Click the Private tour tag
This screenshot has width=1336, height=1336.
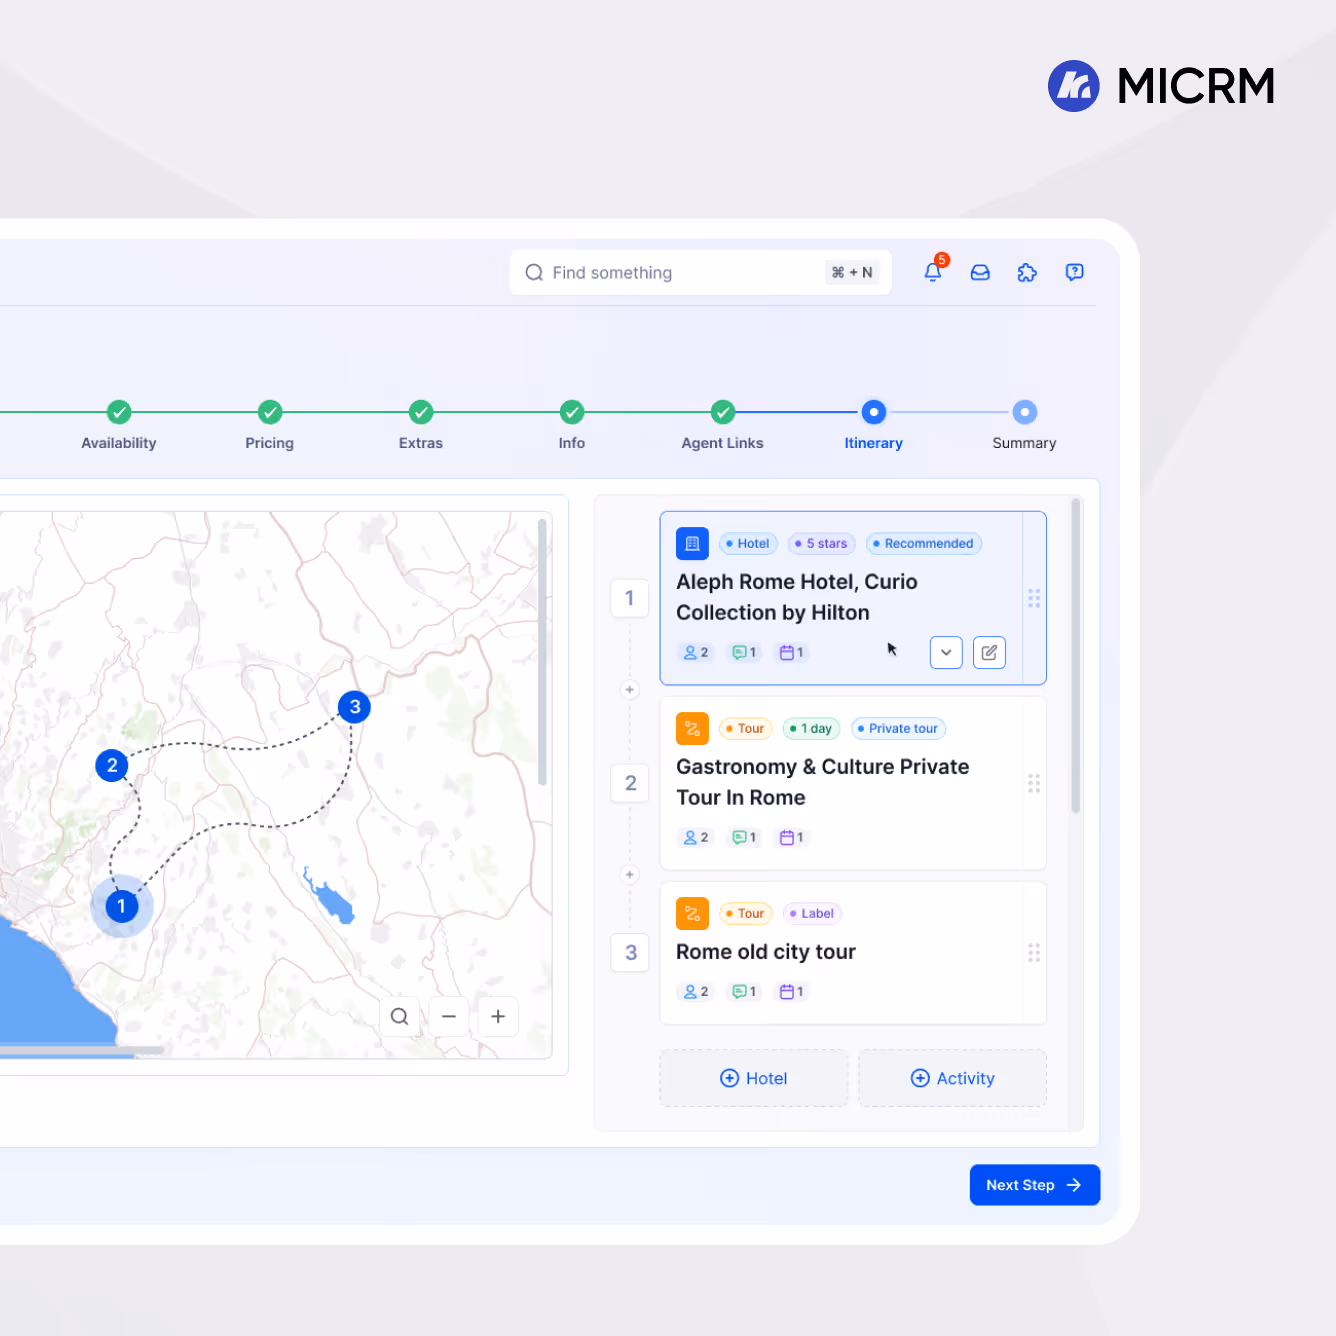pyautogui.click(x=898, y=728)
